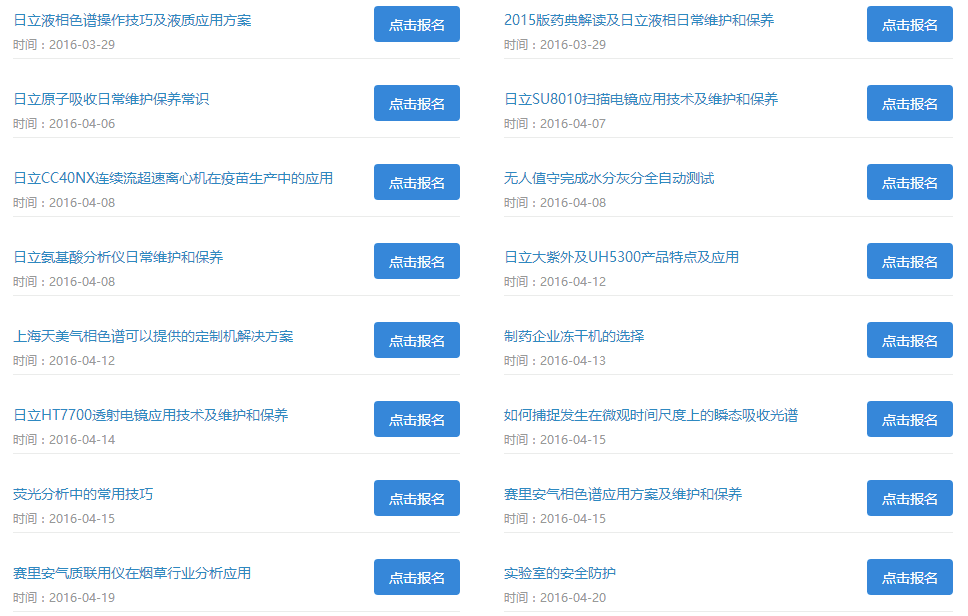Open 实验室的安全防护 link

click(x=560, y=573)
